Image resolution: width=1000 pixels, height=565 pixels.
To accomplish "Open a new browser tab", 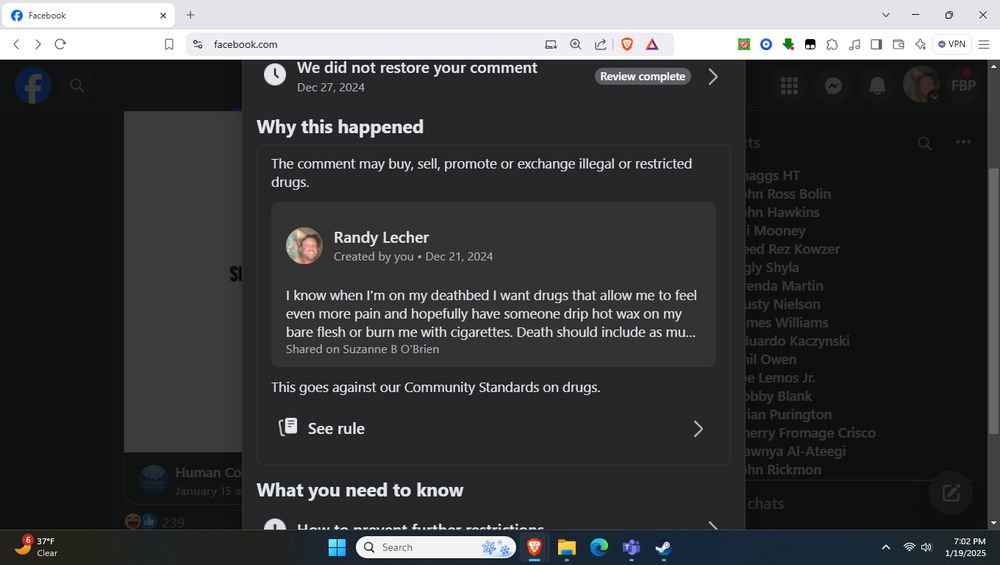I will (190, 15).
